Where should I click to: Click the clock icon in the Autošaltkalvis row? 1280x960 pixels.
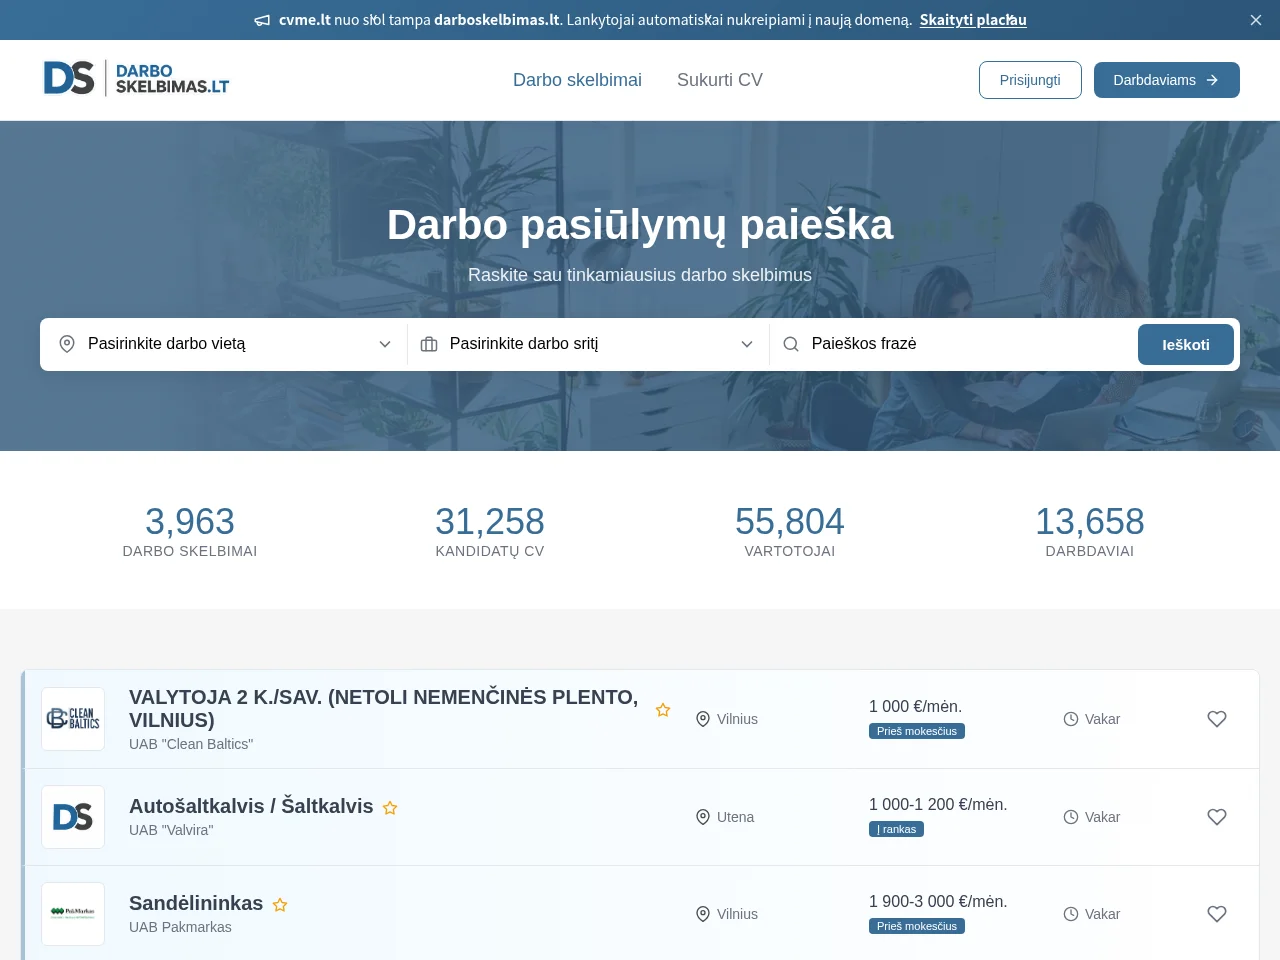point(1071,817)
